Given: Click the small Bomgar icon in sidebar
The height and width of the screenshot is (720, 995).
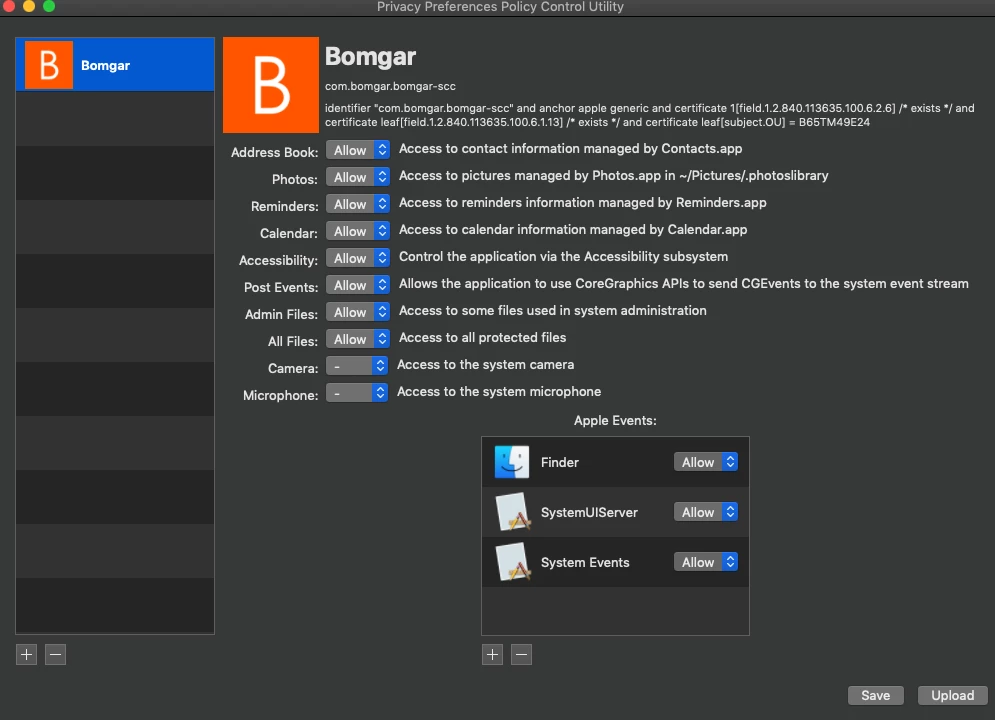Looking at the screenshot, I should pyautogui.click(x=49, y=65).
